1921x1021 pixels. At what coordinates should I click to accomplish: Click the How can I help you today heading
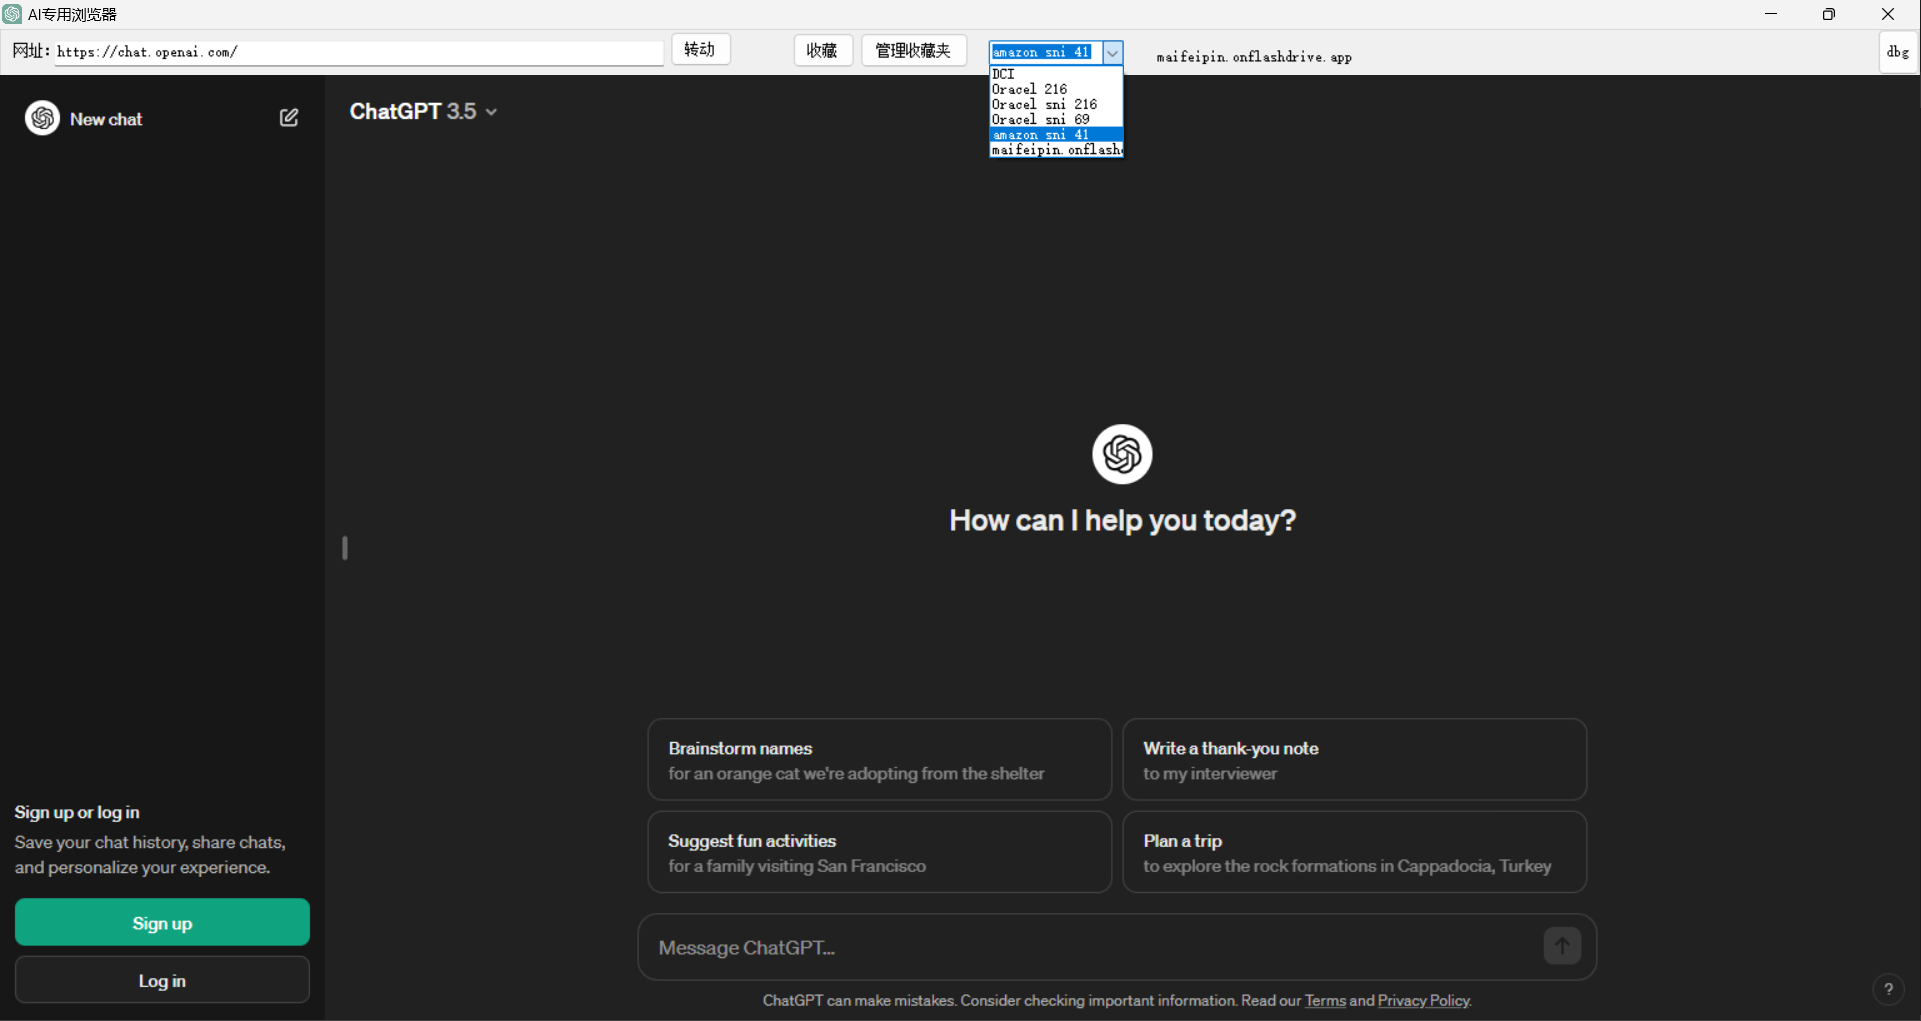(1122, 520)
